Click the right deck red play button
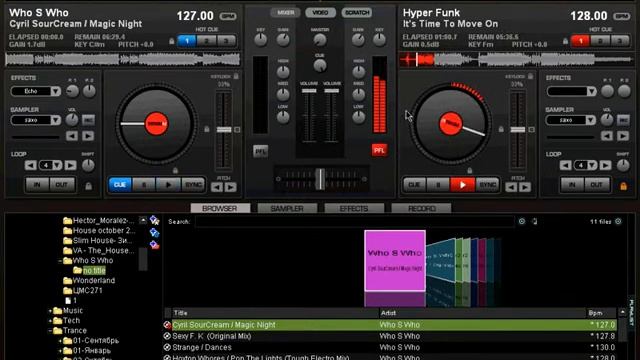 (x=462, y=185)
